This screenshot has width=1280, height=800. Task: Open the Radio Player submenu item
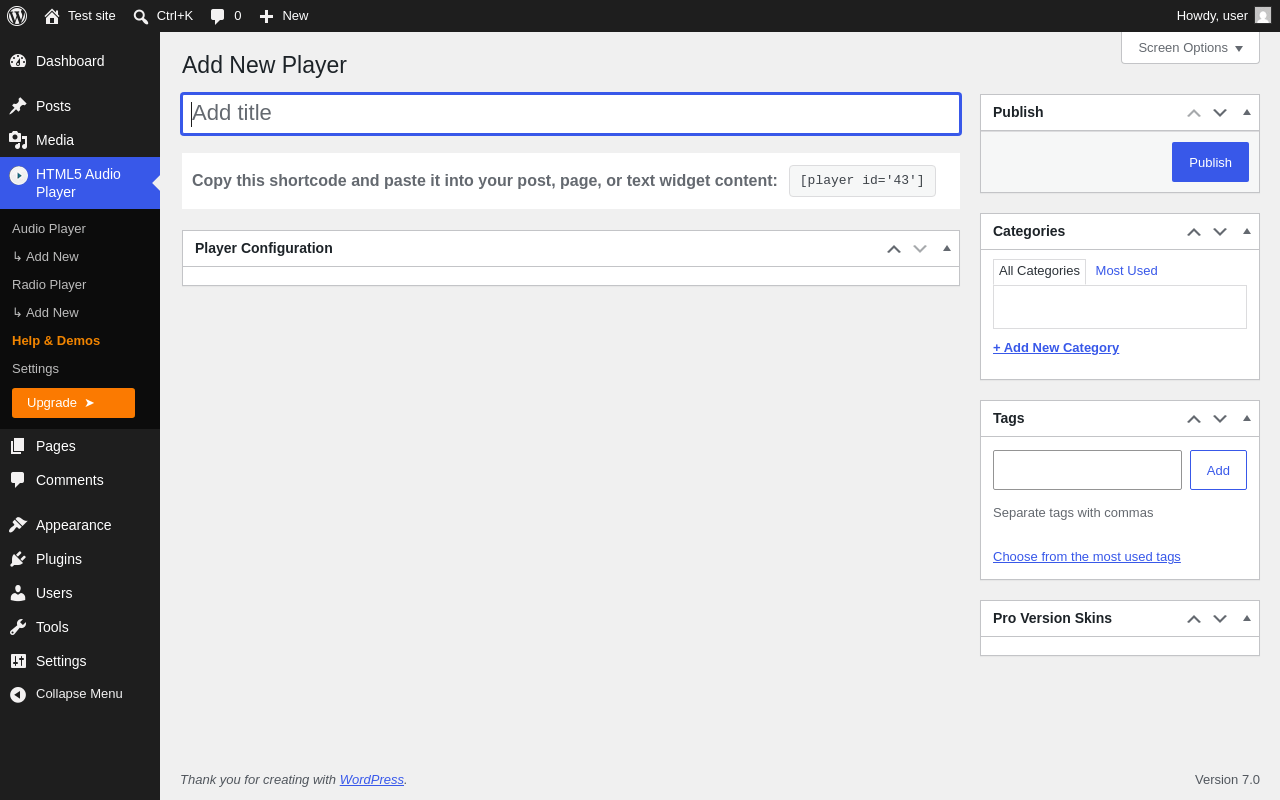tap(49, 285)
